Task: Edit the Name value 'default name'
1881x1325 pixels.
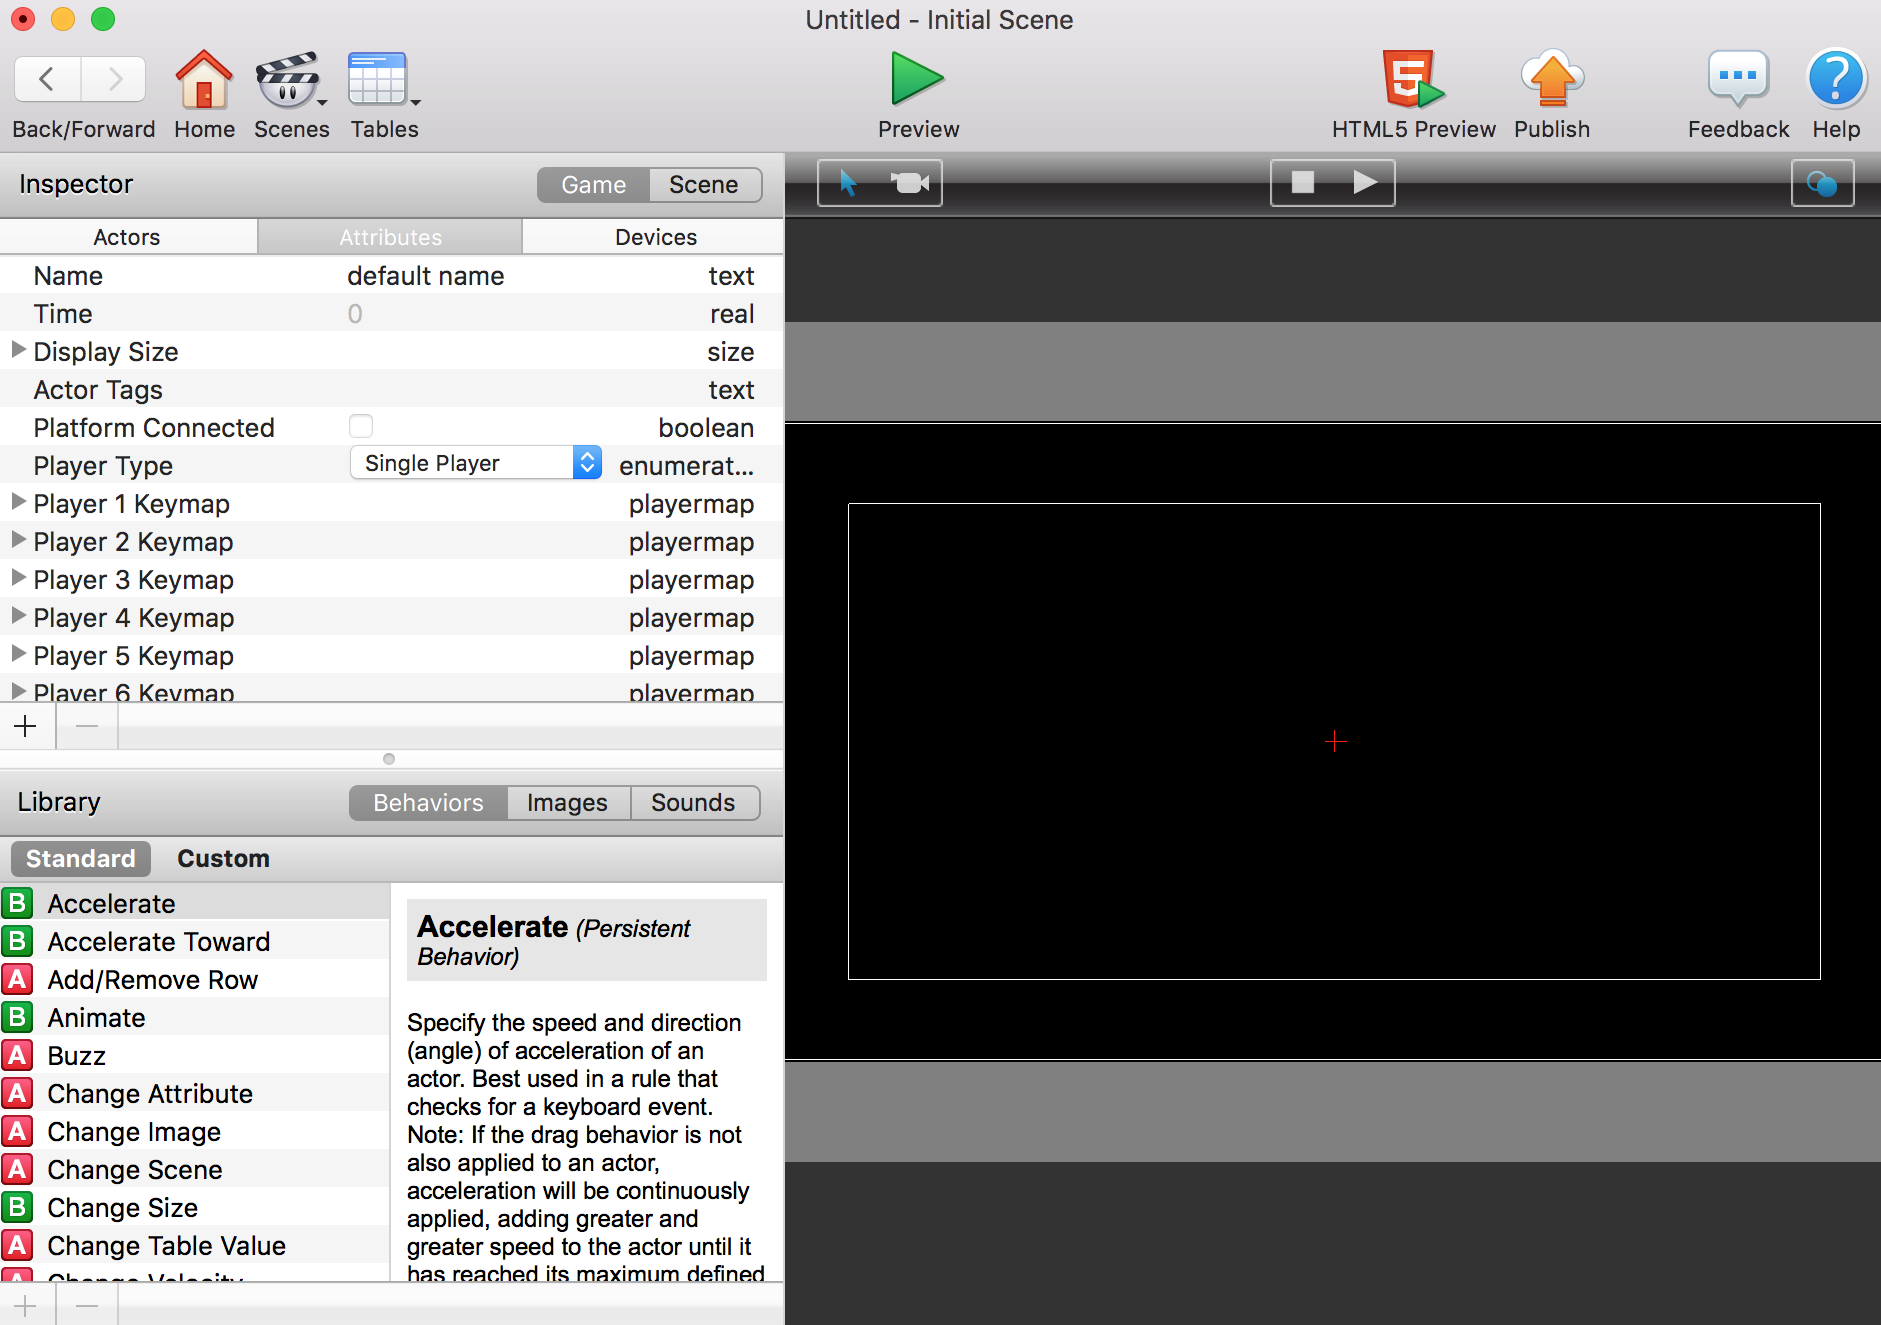Action: (425, 276)
